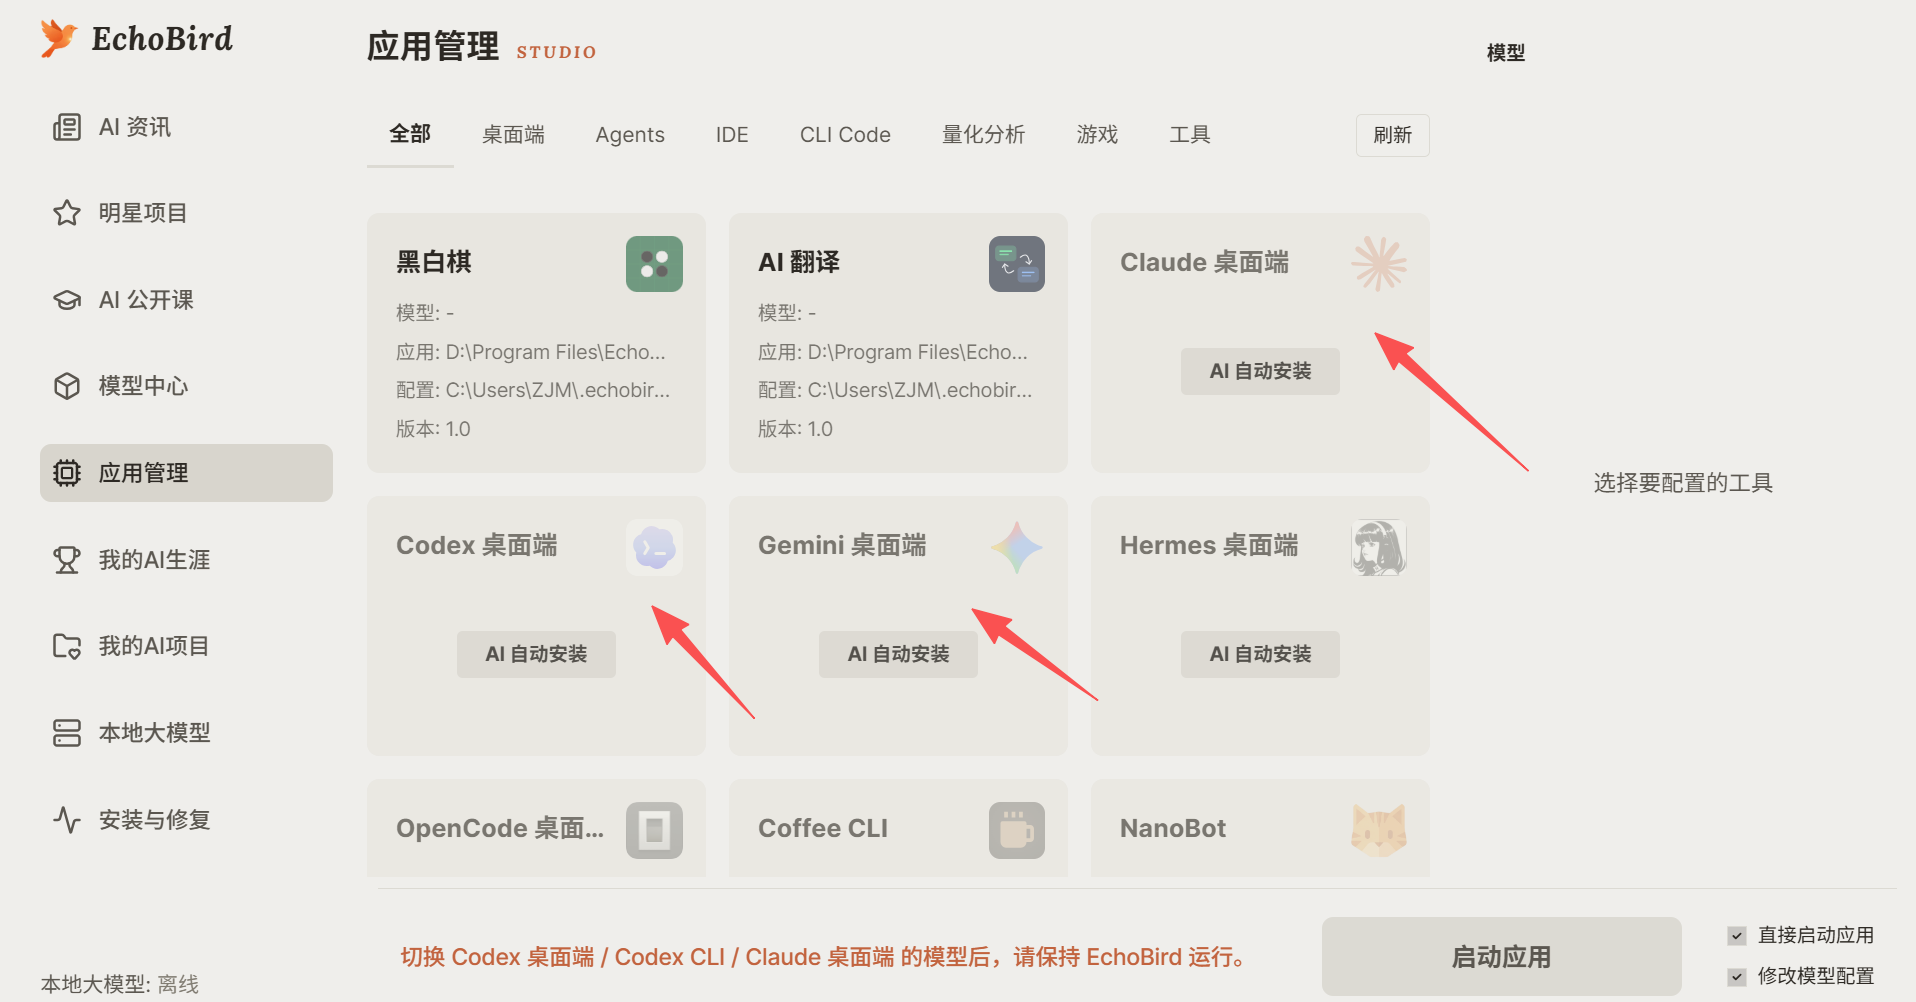Click the AI 翻译 card's 配置 path line
The image size is (1916, 1002).
[x=895, y=390]
